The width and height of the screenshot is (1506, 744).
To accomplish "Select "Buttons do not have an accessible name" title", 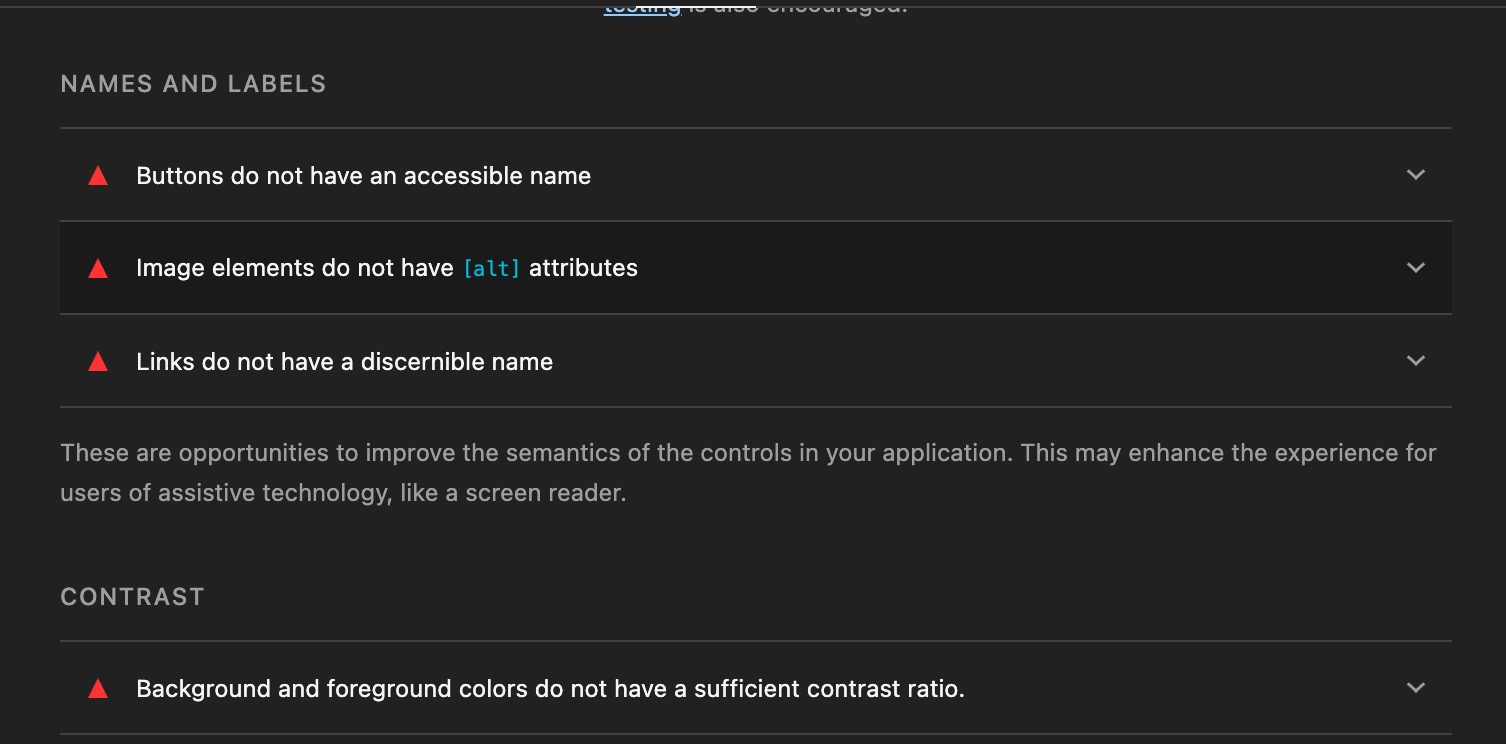I will pyautogui.click(x=363, y=176).
